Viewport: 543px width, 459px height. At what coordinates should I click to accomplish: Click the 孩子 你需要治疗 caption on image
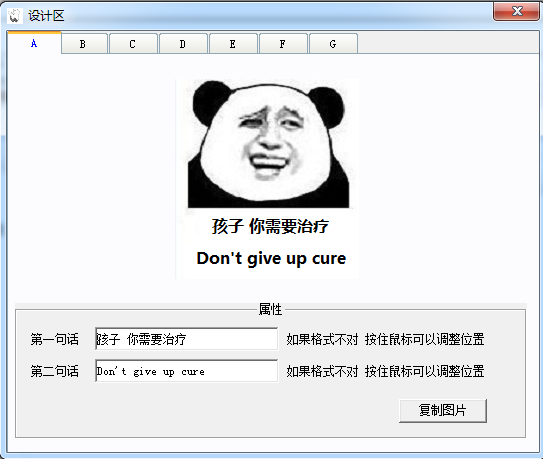coord(270,227)
